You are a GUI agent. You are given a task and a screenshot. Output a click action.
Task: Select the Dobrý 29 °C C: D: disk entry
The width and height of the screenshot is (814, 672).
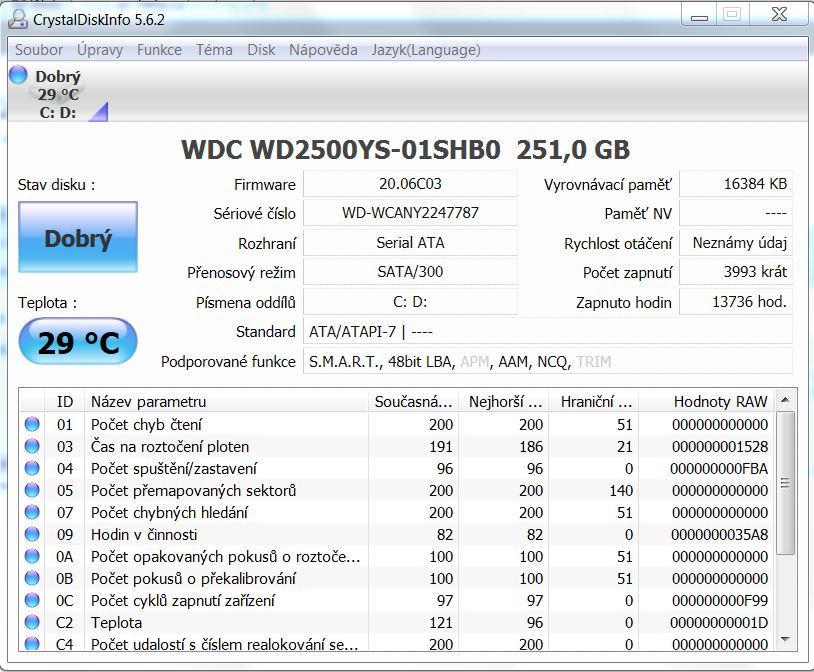[57, 93]
